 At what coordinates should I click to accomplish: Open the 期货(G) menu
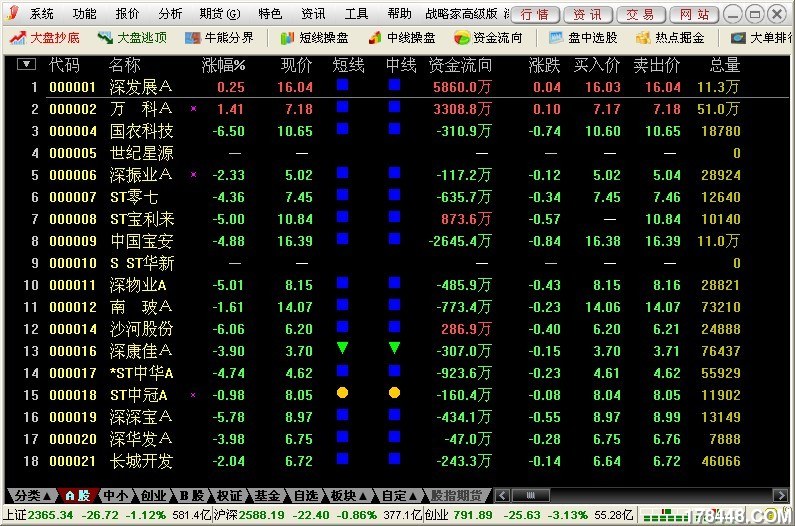[220, 14]
